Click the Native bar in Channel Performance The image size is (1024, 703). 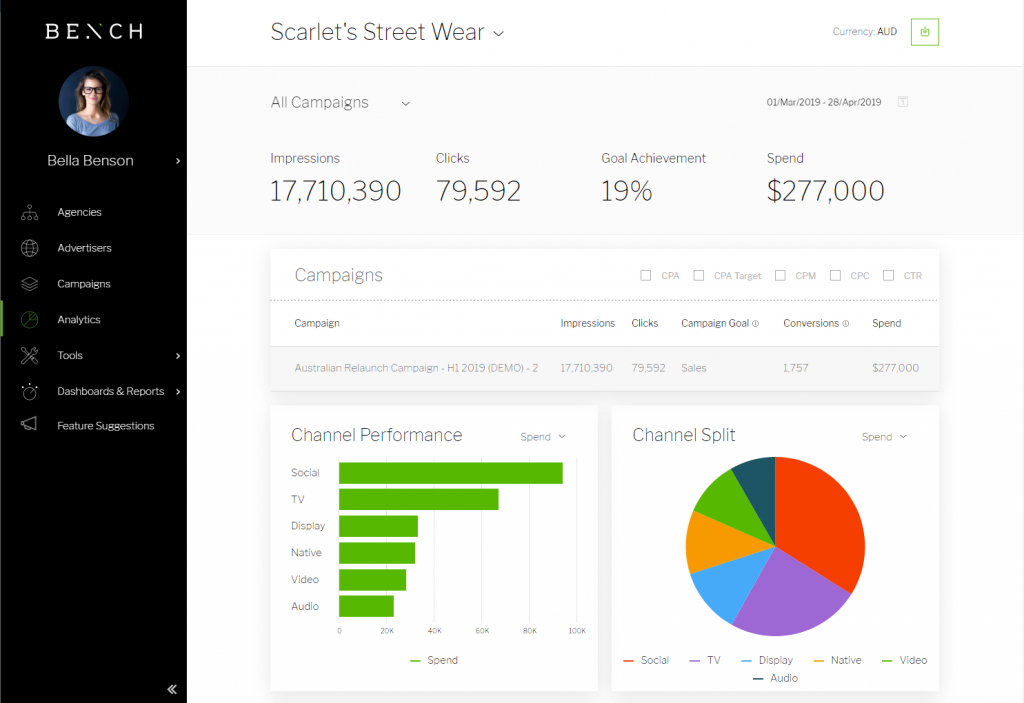click(377, 553)
